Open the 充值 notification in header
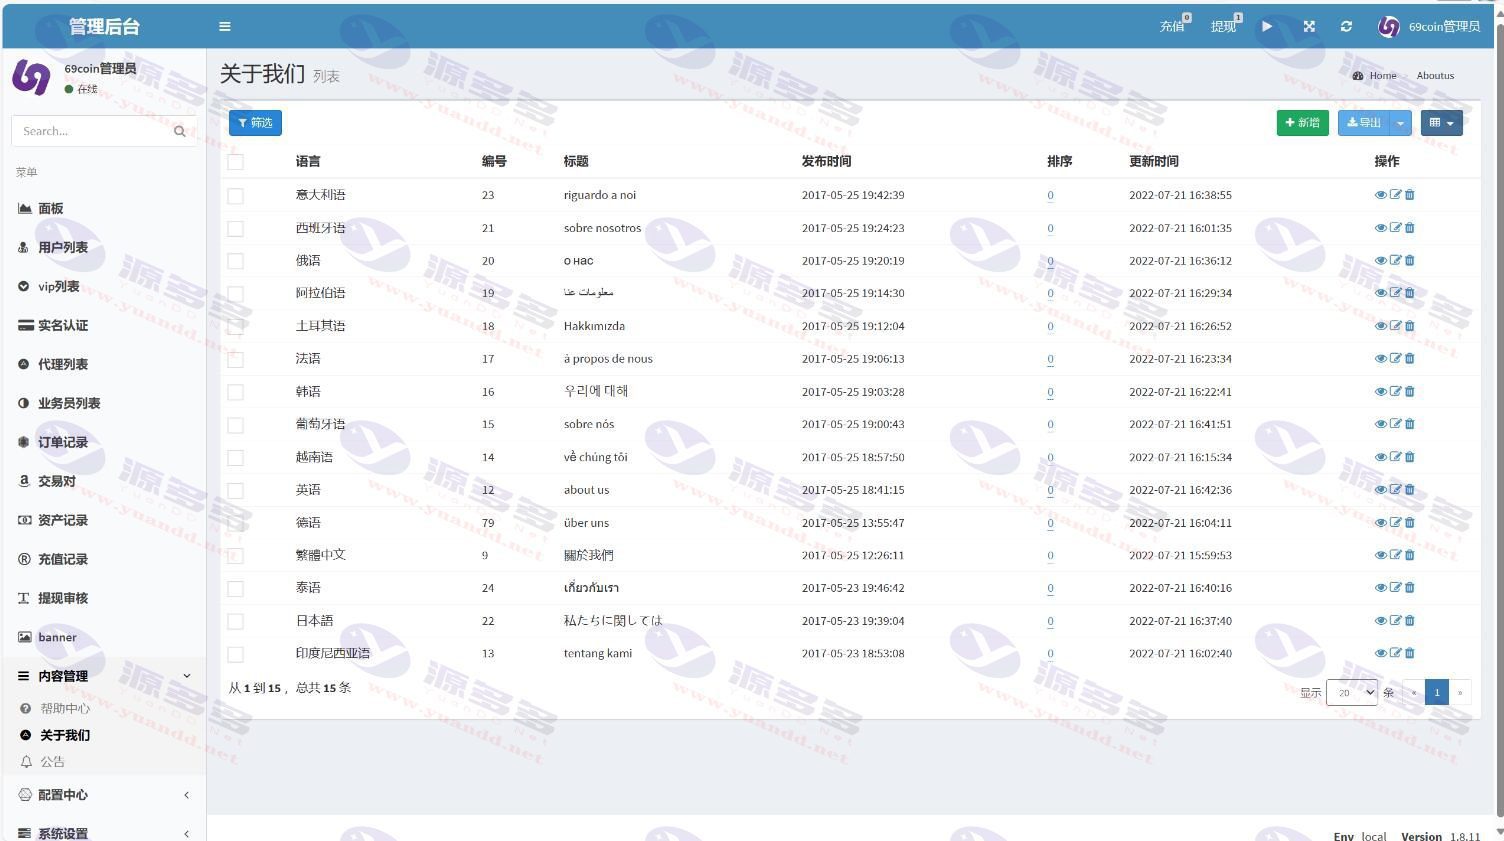The image size is (1504, 841). 1174,26
